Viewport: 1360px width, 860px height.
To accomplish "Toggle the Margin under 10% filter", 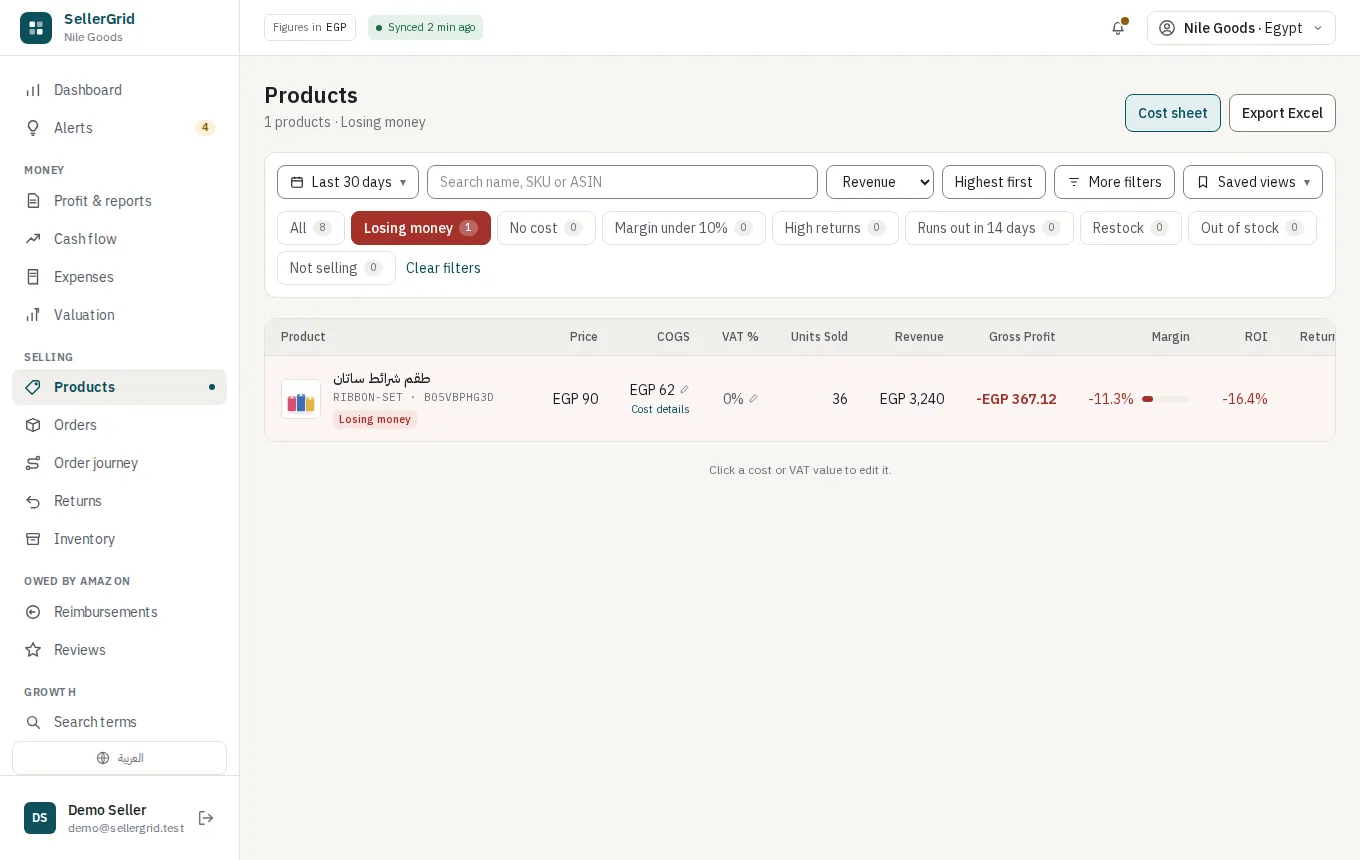I will [x=684, y=228].
